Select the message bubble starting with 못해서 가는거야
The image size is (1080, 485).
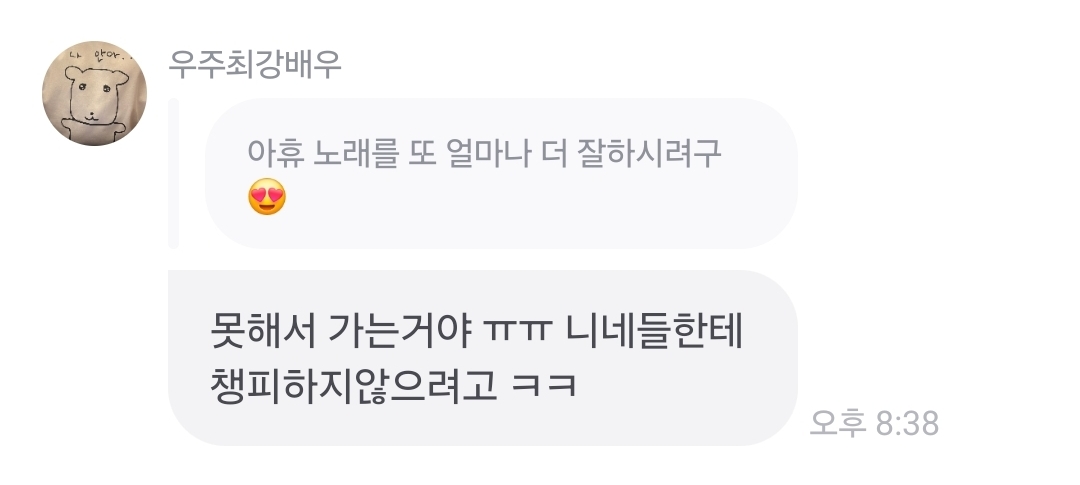coord(483,358)
